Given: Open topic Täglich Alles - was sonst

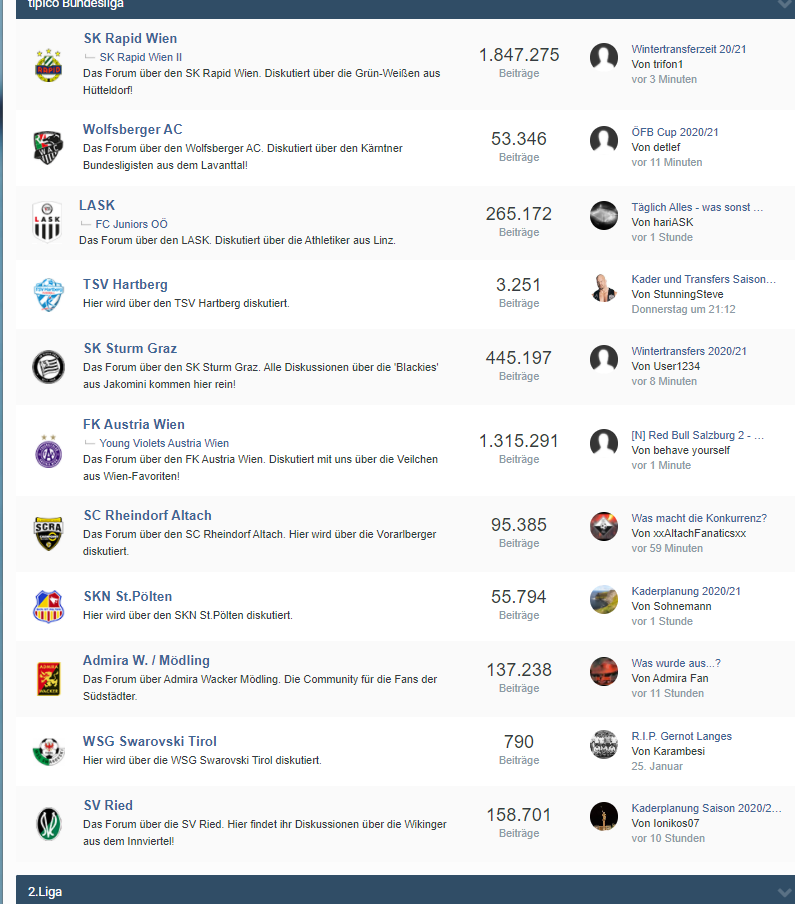Looking at the screenshot, I should pos(697,207).
